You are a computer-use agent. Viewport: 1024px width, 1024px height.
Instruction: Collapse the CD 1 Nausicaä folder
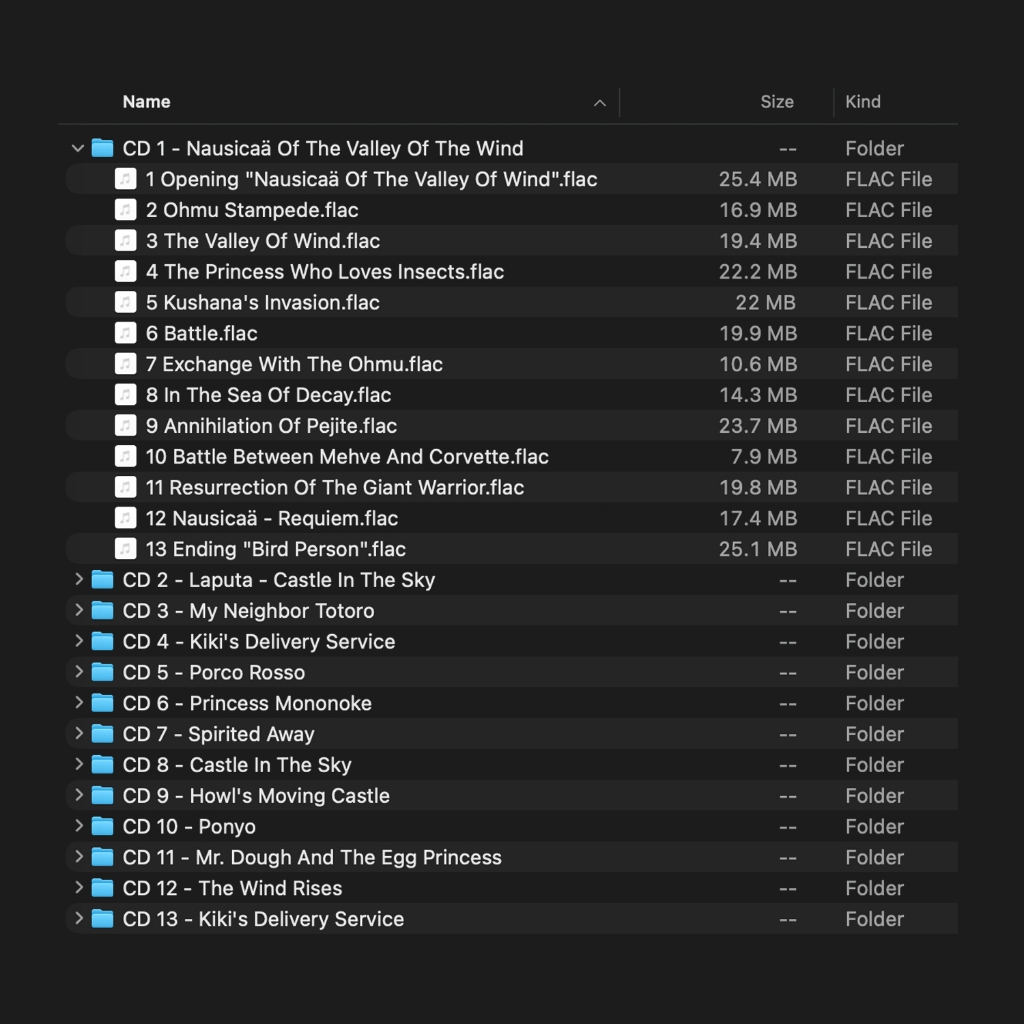78,149
